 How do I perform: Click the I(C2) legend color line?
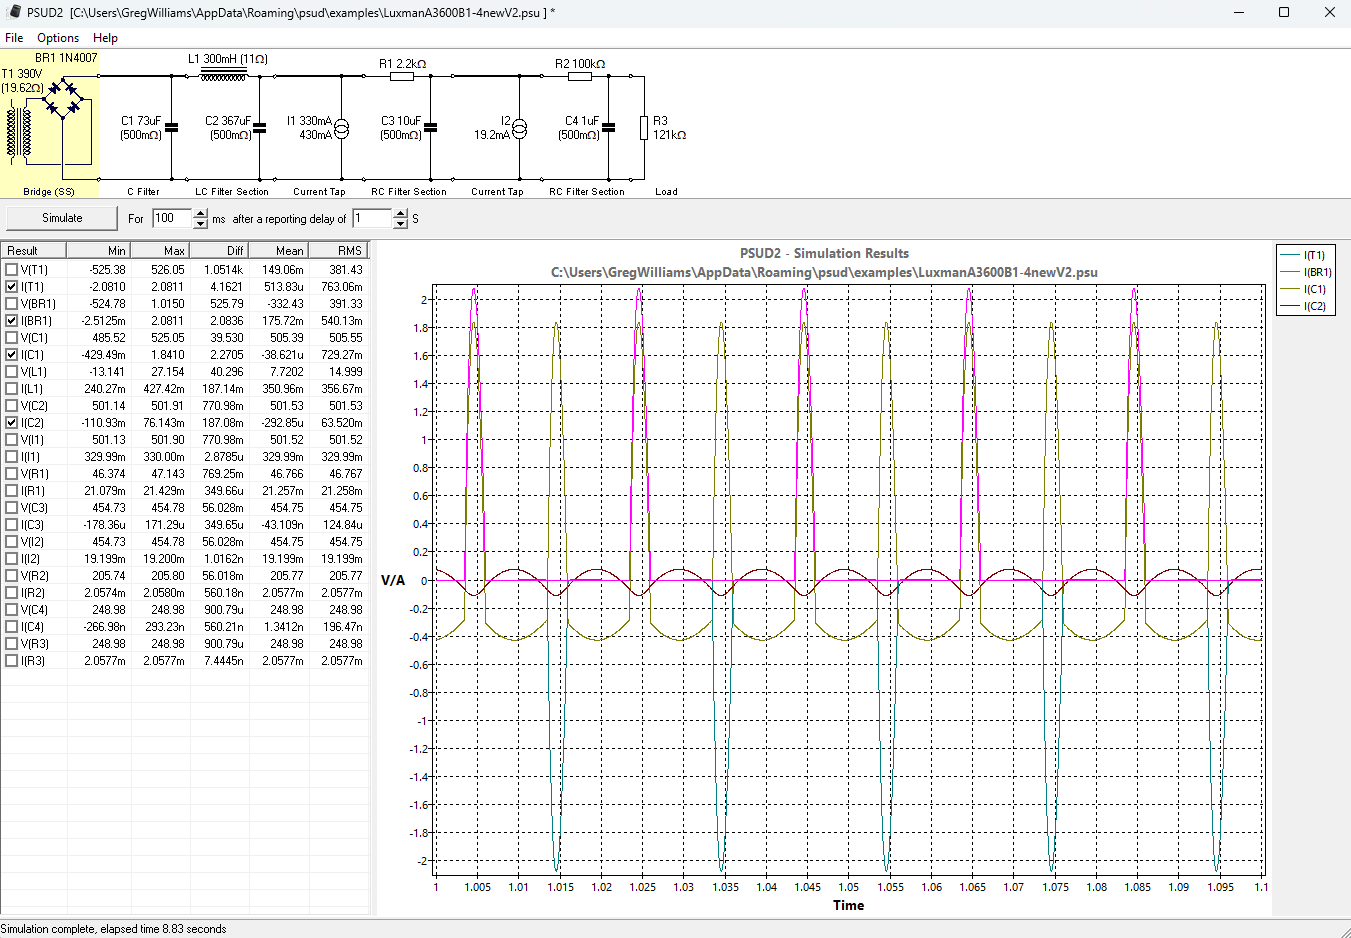pyautogui.click(x=1290, y=306)
